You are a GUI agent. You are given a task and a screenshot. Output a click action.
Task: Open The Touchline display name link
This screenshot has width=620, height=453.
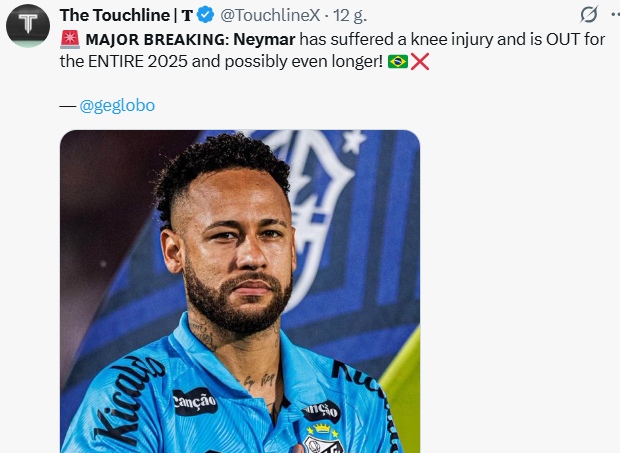coord(116,15)
